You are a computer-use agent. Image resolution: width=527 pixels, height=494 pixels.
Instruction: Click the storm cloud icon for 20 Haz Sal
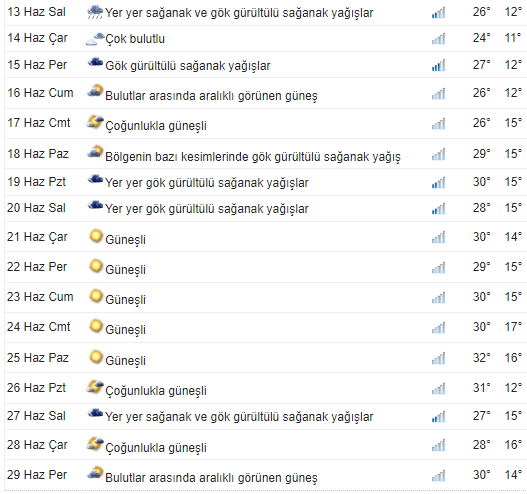point(95,205)
